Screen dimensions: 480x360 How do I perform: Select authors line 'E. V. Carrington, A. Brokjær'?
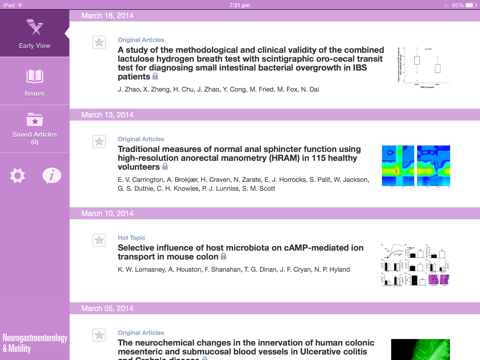coord(243,184)
